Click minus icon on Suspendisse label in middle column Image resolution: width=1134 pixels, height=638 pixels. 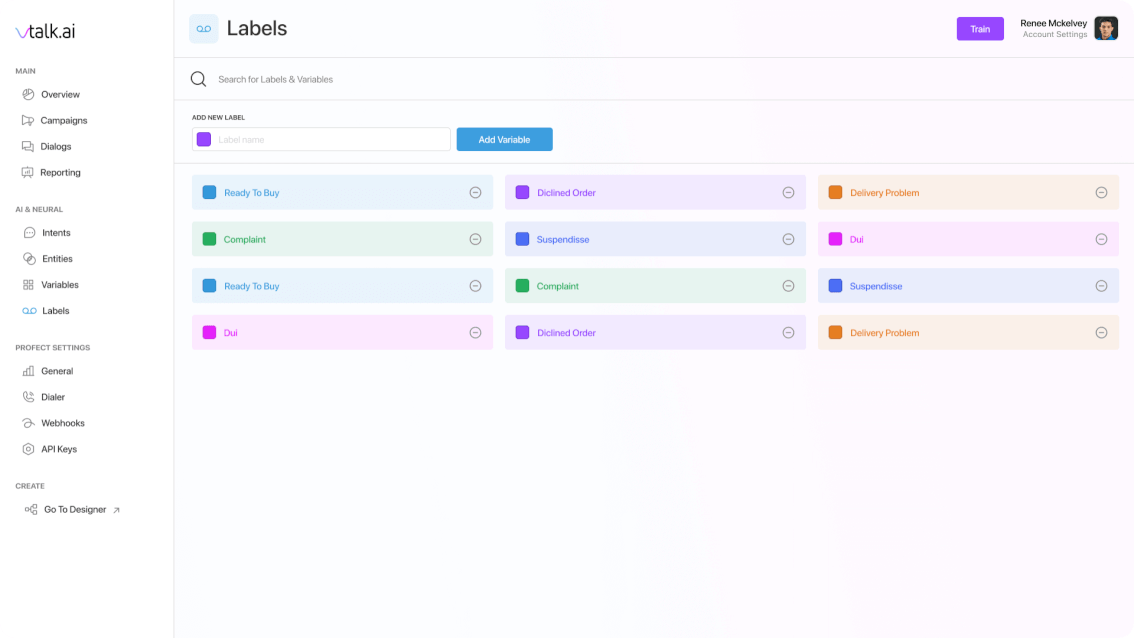[x=788, y=240]
